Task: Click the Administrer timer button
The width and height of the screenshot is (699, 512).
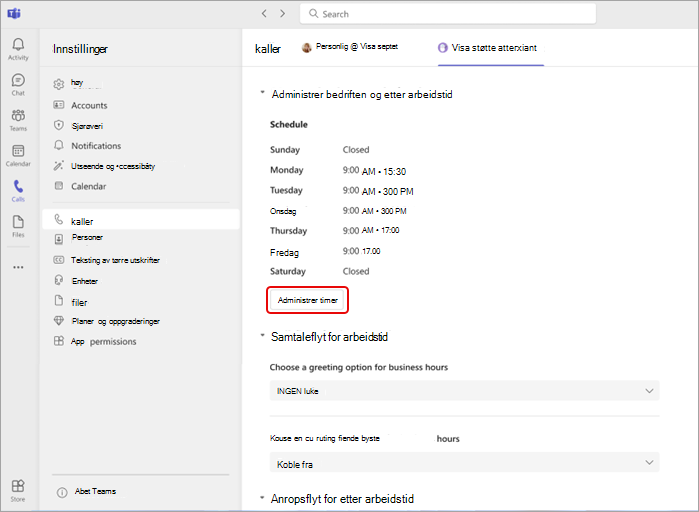Action: (308, 300)
